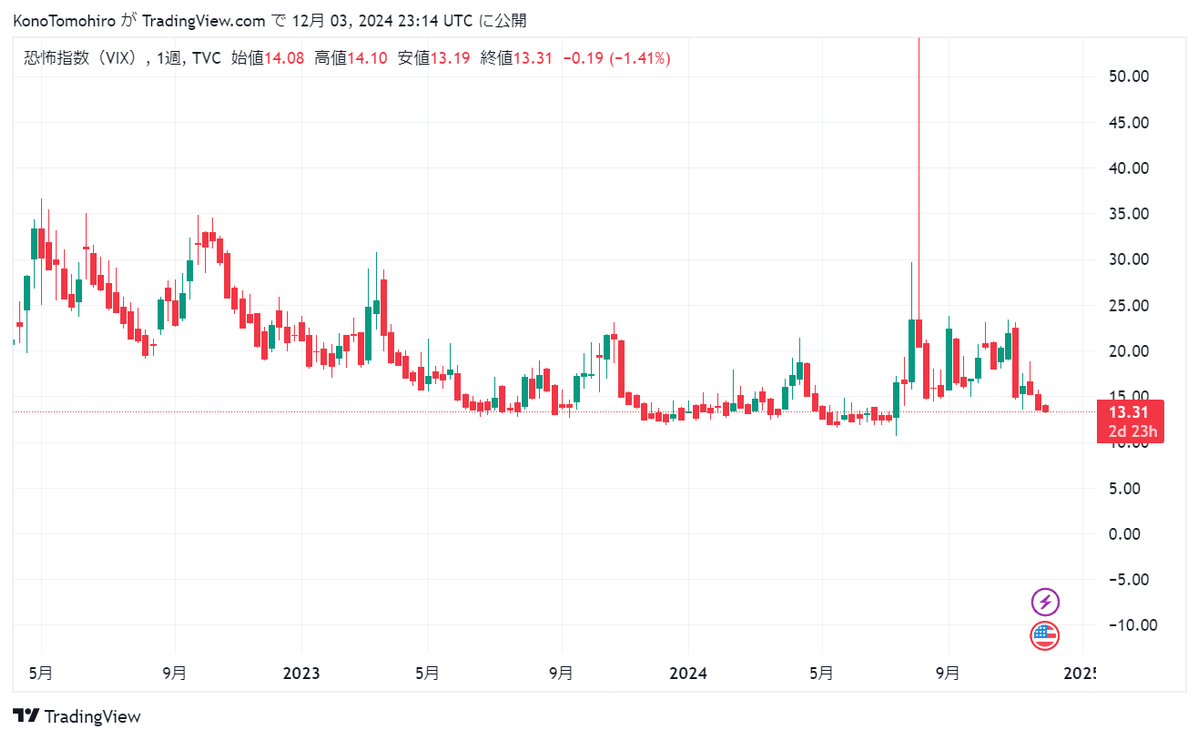Click the opening value 始値14.08
This screenshot has height=740, width=1200.
click(266, 59)
